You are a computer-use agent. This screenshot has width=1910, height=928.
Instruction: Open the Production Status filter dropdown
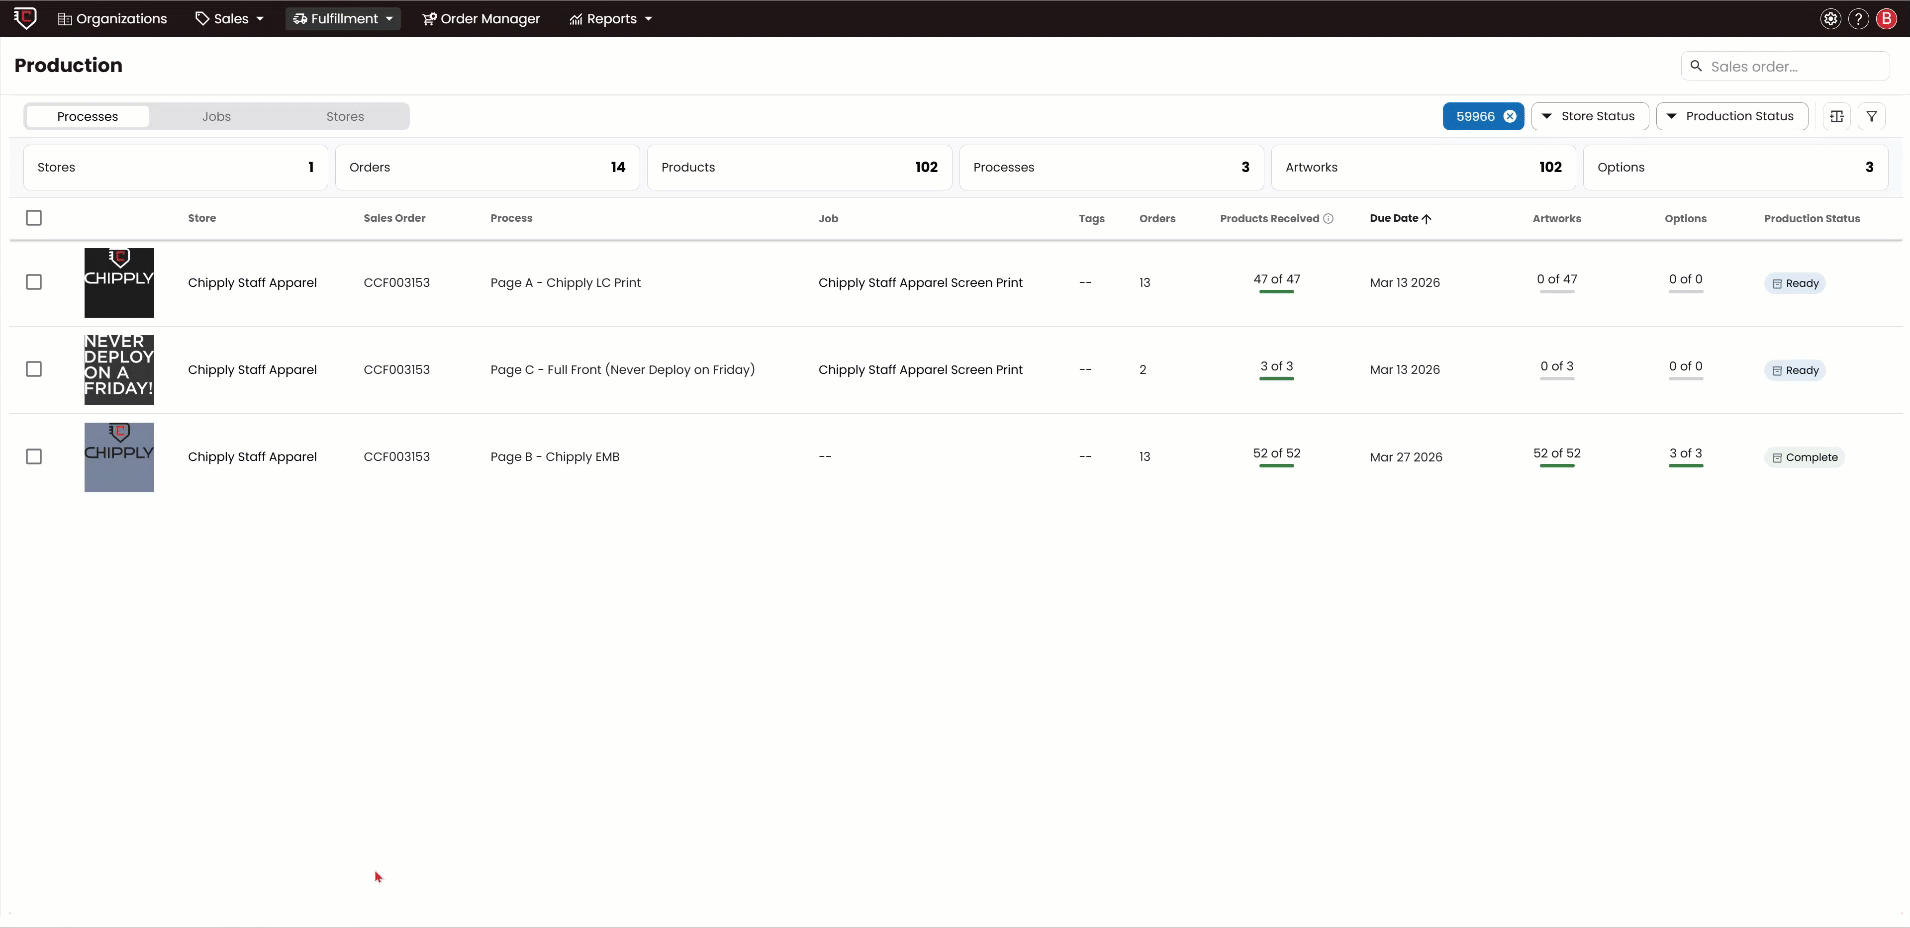(x=1732, y=116)
